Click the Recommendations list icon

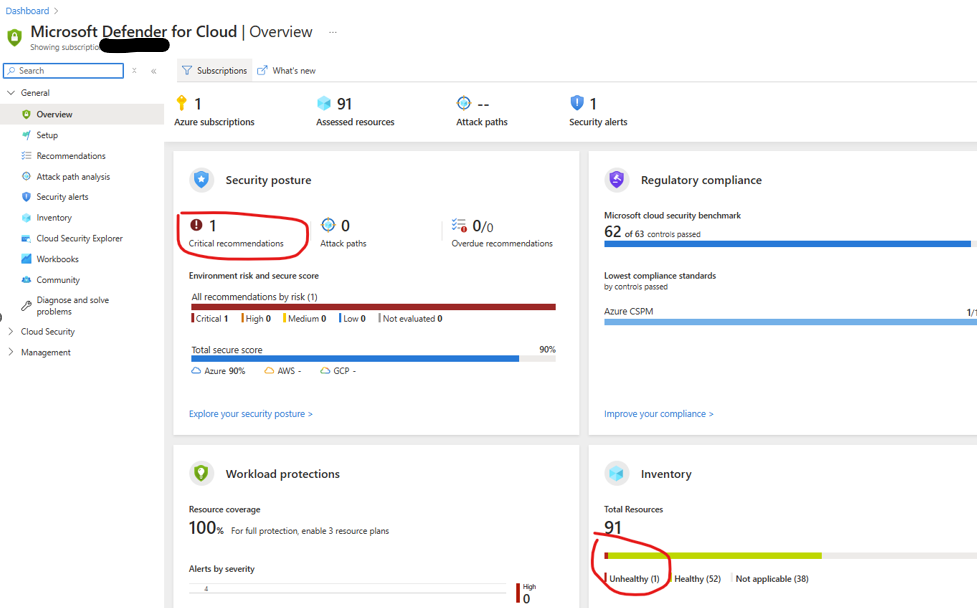26,155
